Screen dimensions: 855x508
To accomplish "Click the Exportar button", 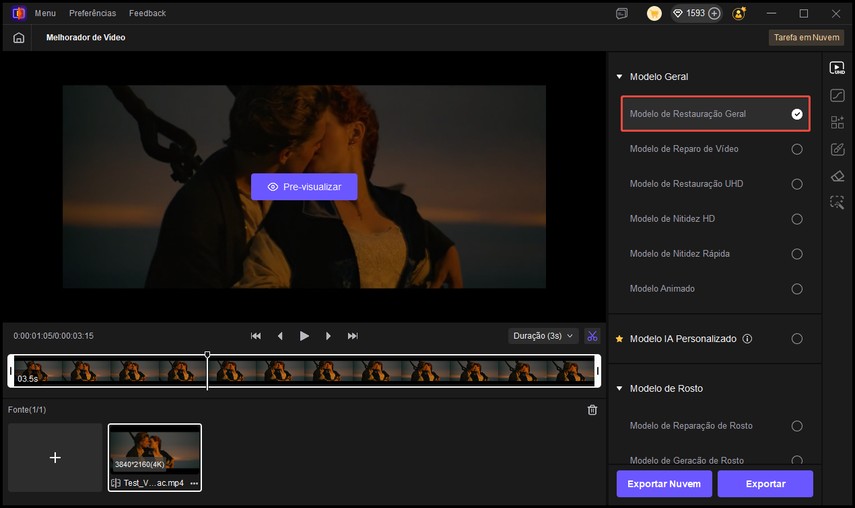I will [x=766, y=484].
